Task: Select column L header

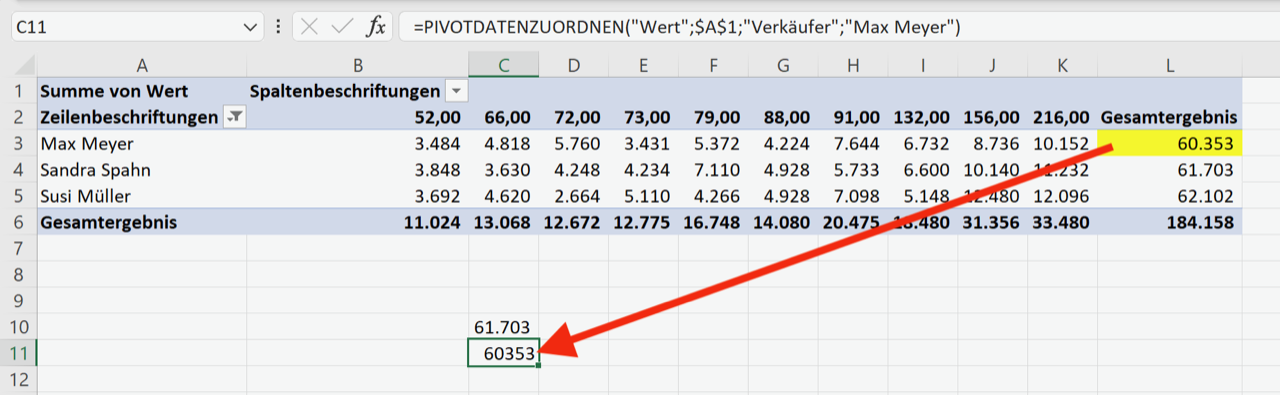Action: coord(1169,65)
